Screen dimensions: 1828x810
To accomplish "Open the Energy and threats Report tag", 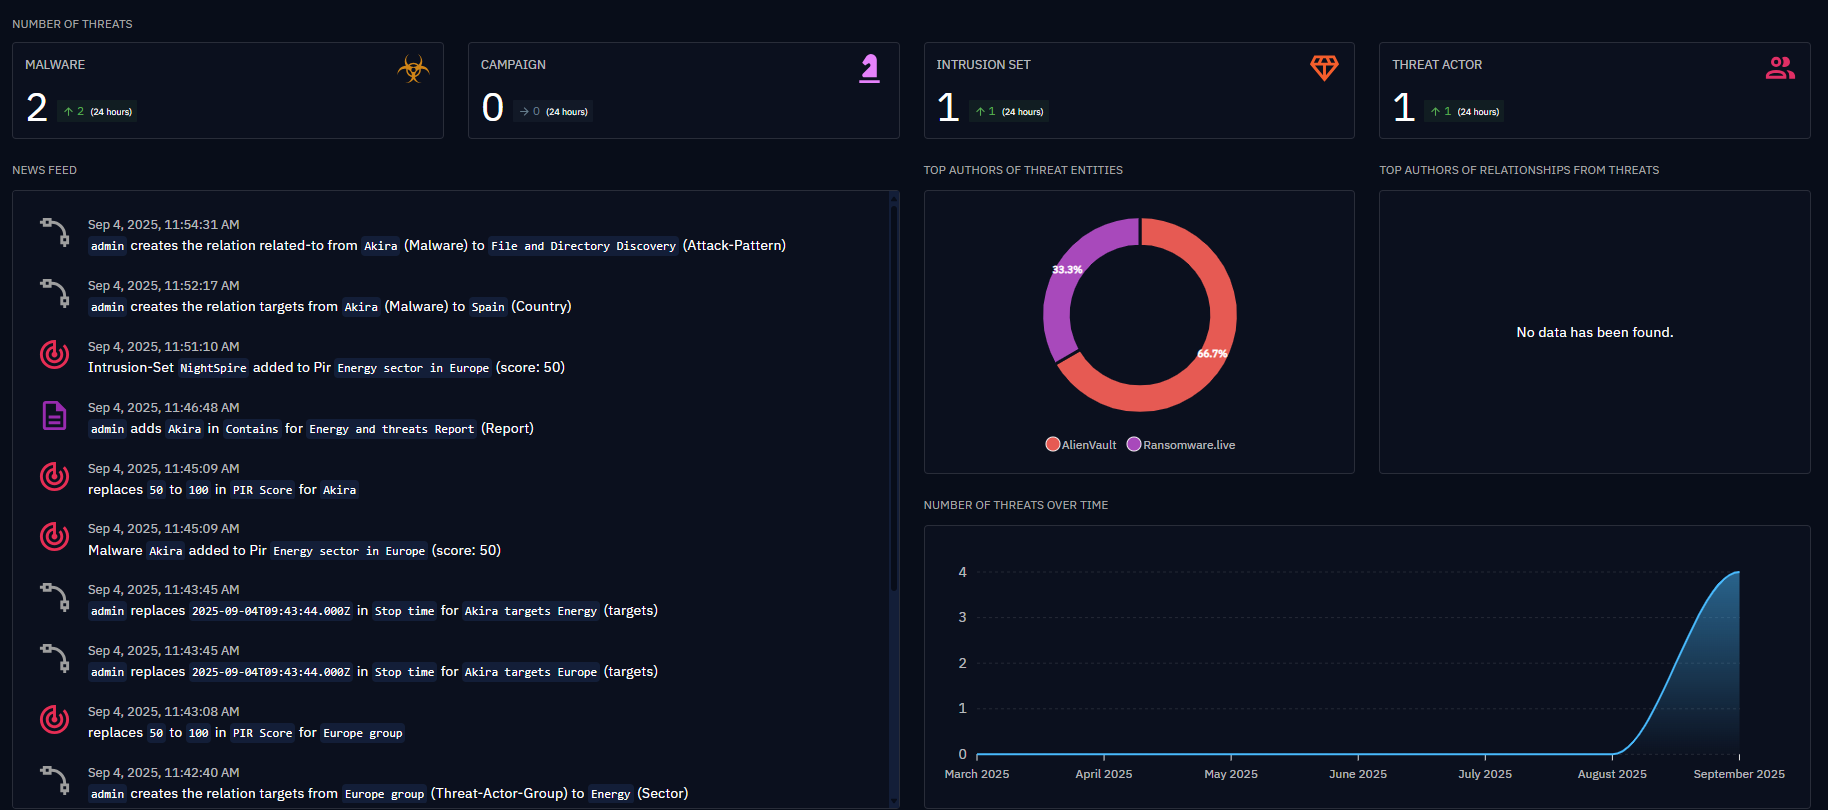I will [x=391, y=429].
